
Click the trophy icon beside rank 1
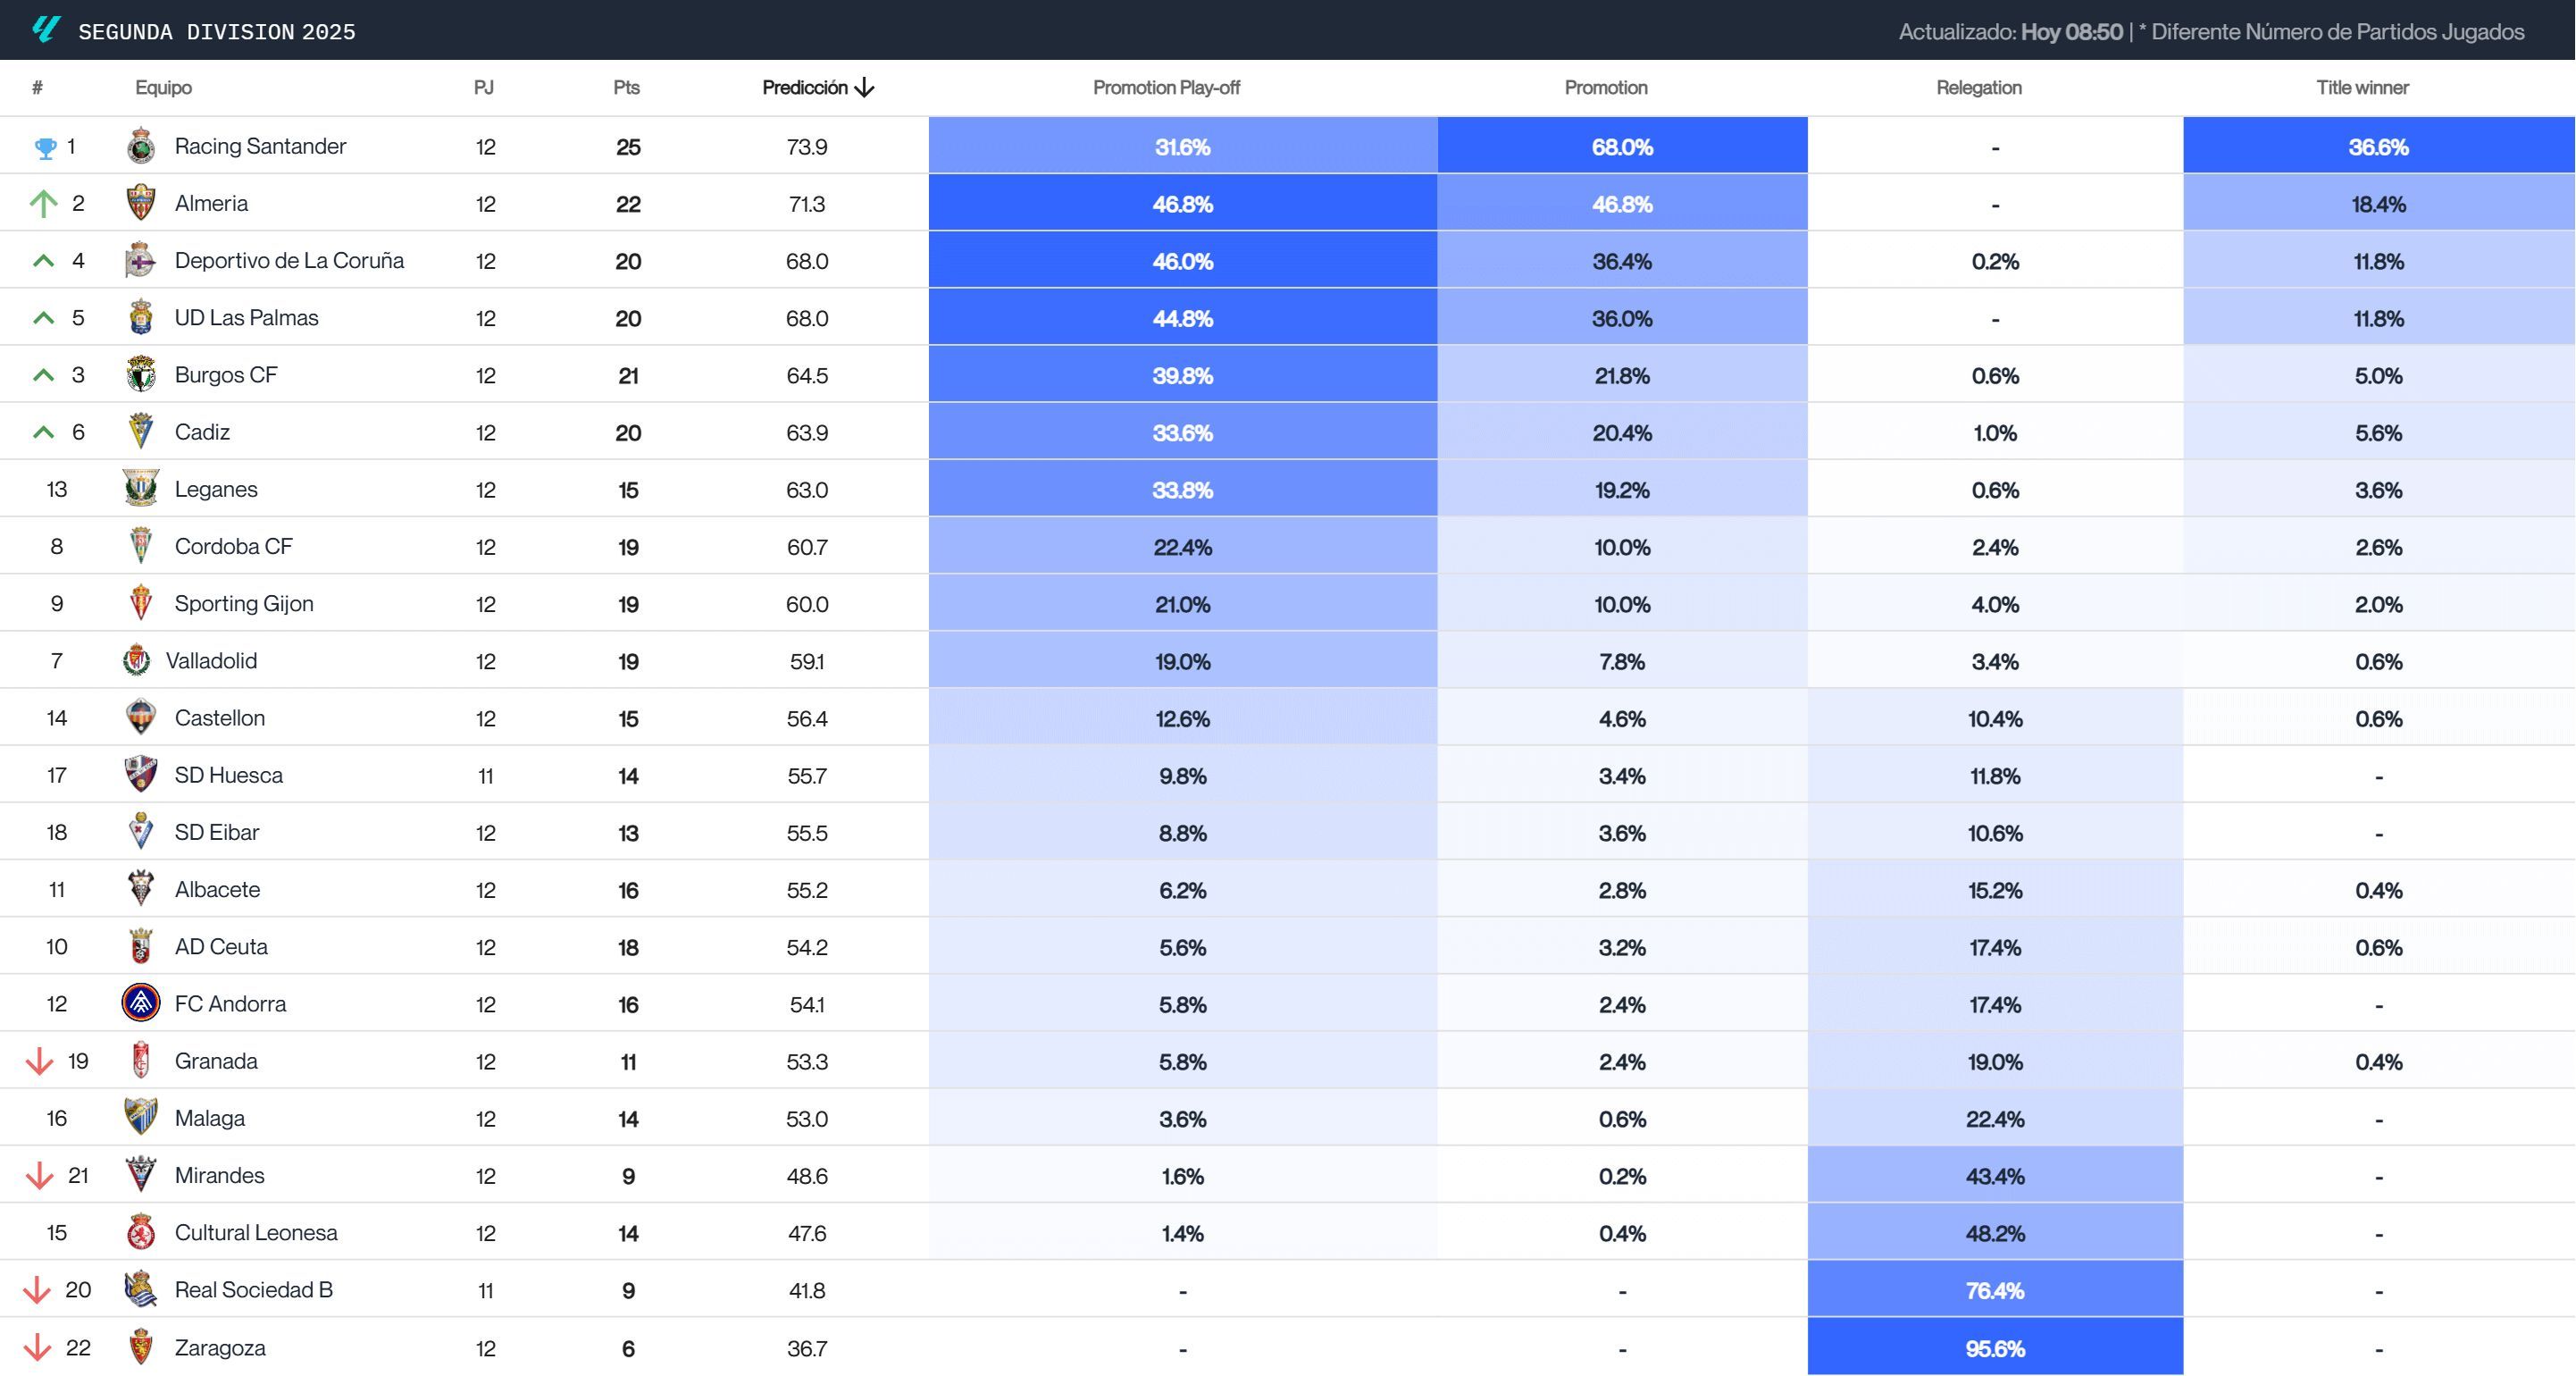(x=45, y=148)
